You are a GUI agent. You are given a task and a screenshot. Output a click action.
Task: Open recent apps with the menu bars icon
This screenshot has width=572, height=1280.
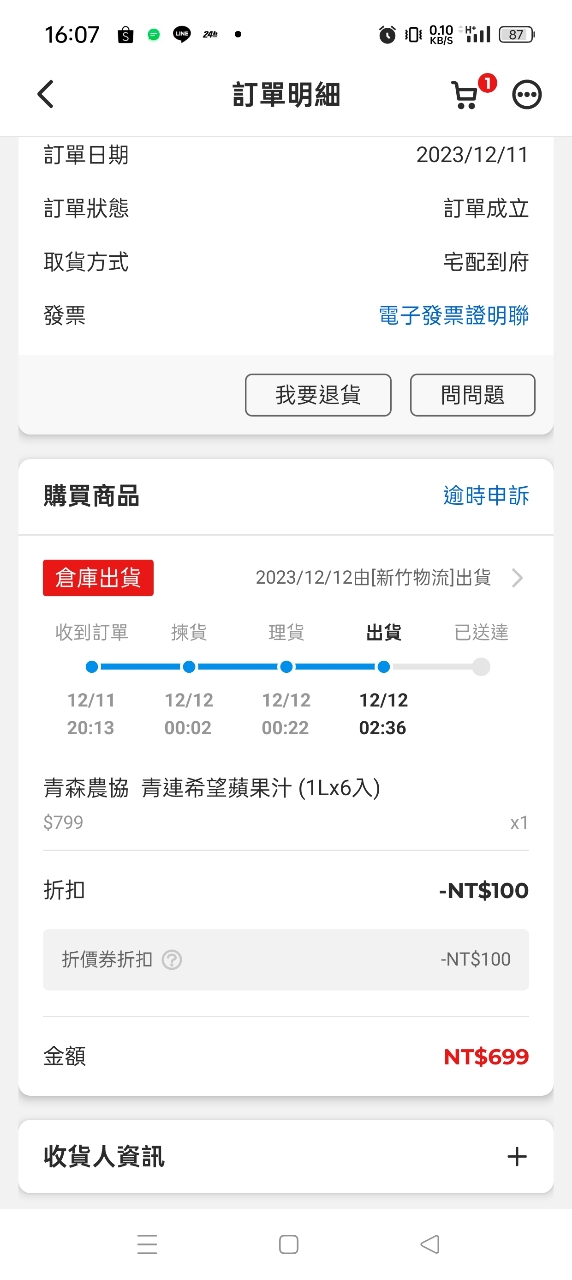[147, 1244]
